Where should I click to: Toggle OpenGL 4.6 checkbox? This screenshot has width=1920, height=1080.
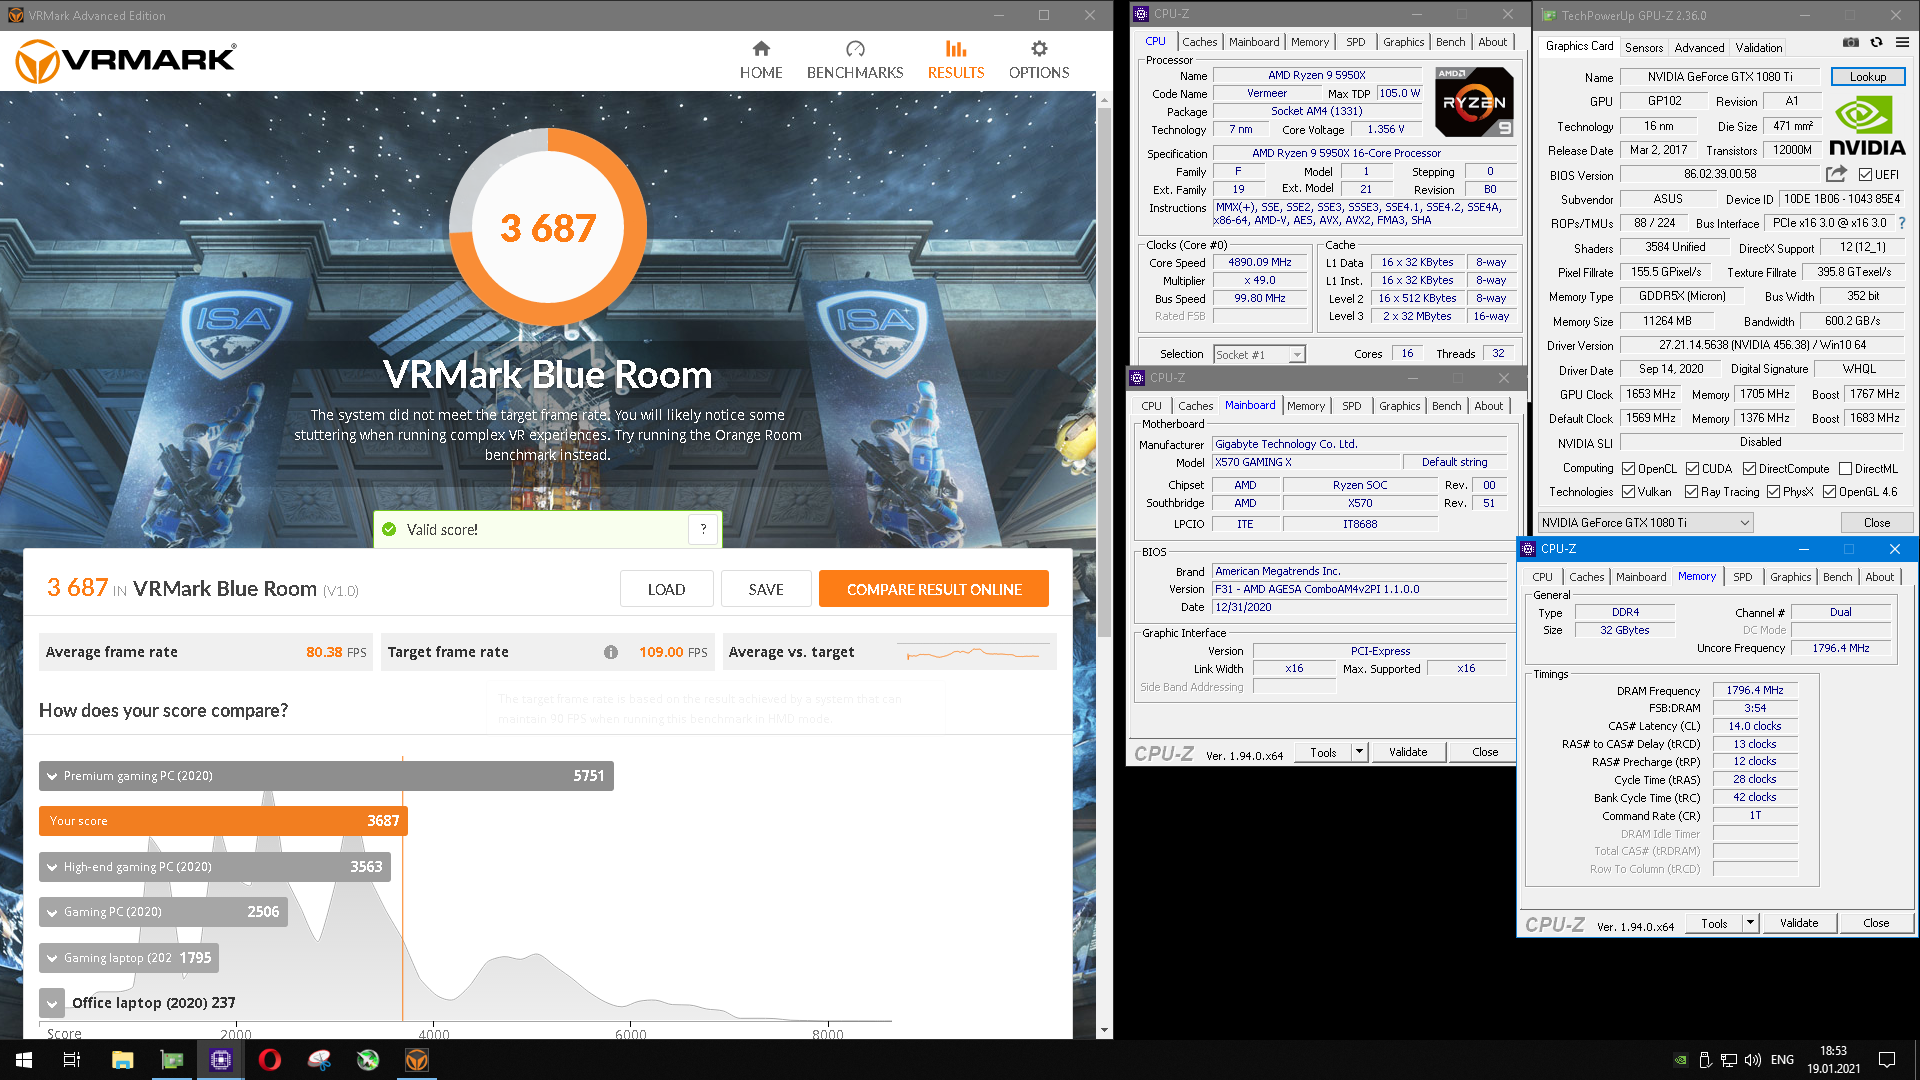[1830, 492]
